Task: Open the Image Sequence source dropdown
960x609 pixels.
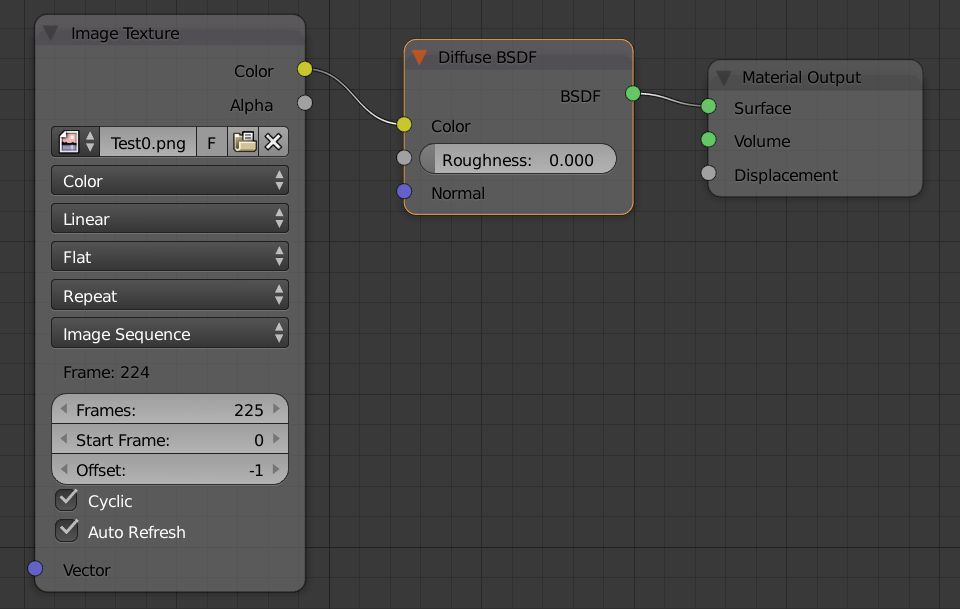Action: click(170, 333)
